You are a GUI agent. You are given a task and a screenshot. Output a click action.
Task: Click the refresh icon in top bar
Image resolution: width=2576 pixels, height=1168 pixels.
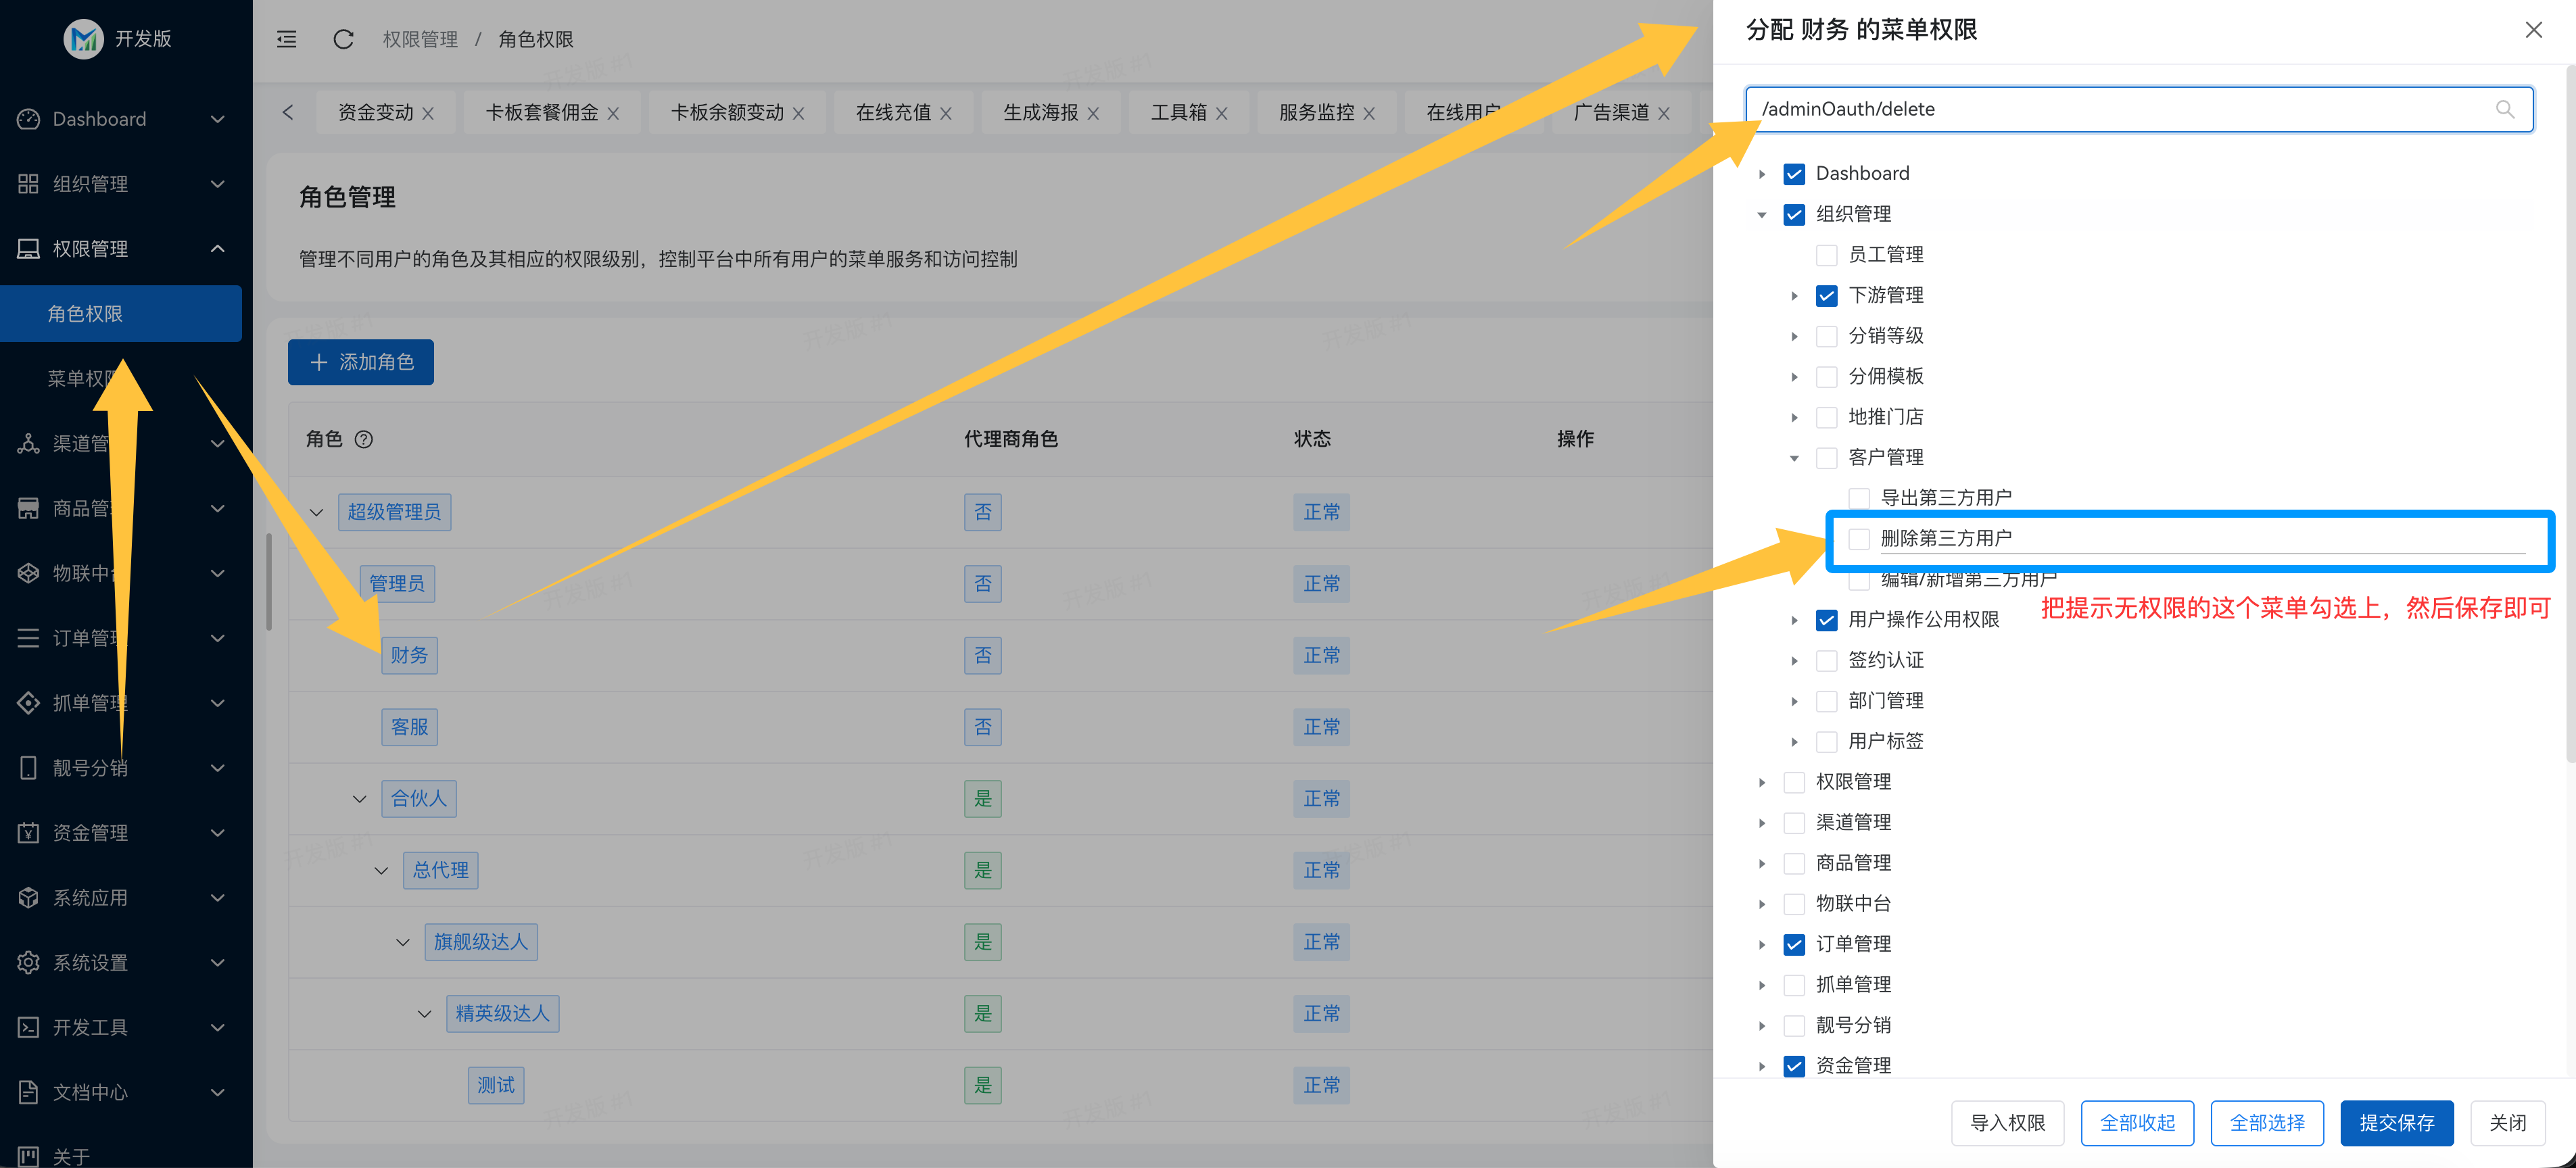click(343, 39)
